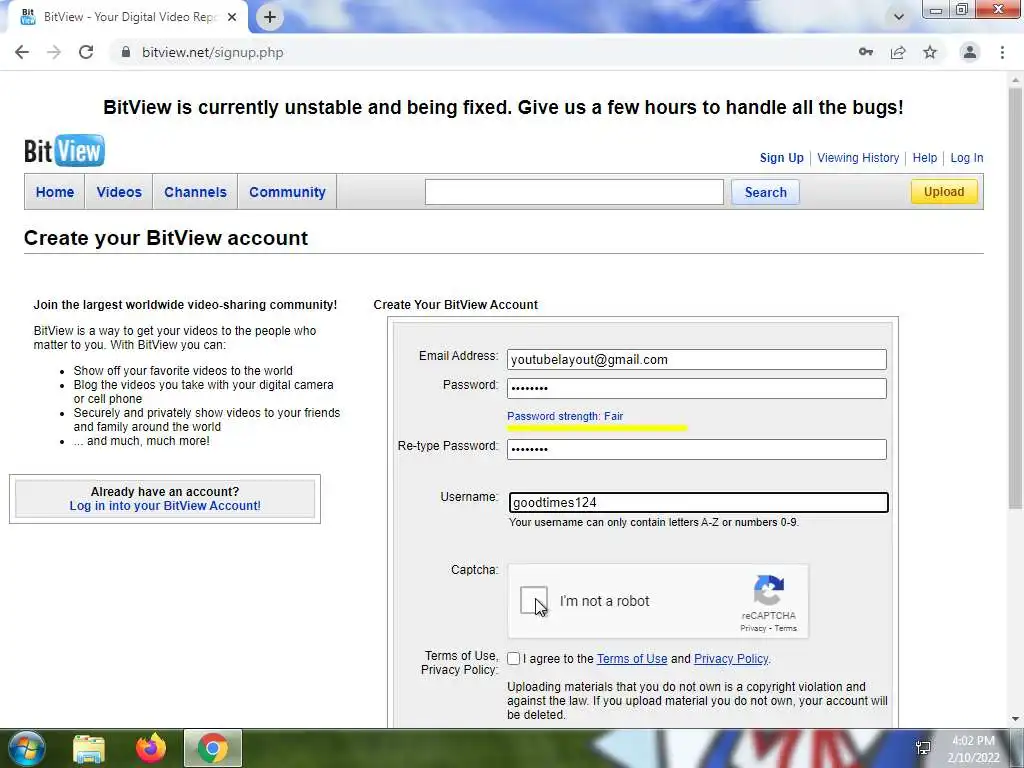Open the Terms of Use link
Viewport: 1024px width, 768px height.
632,659
